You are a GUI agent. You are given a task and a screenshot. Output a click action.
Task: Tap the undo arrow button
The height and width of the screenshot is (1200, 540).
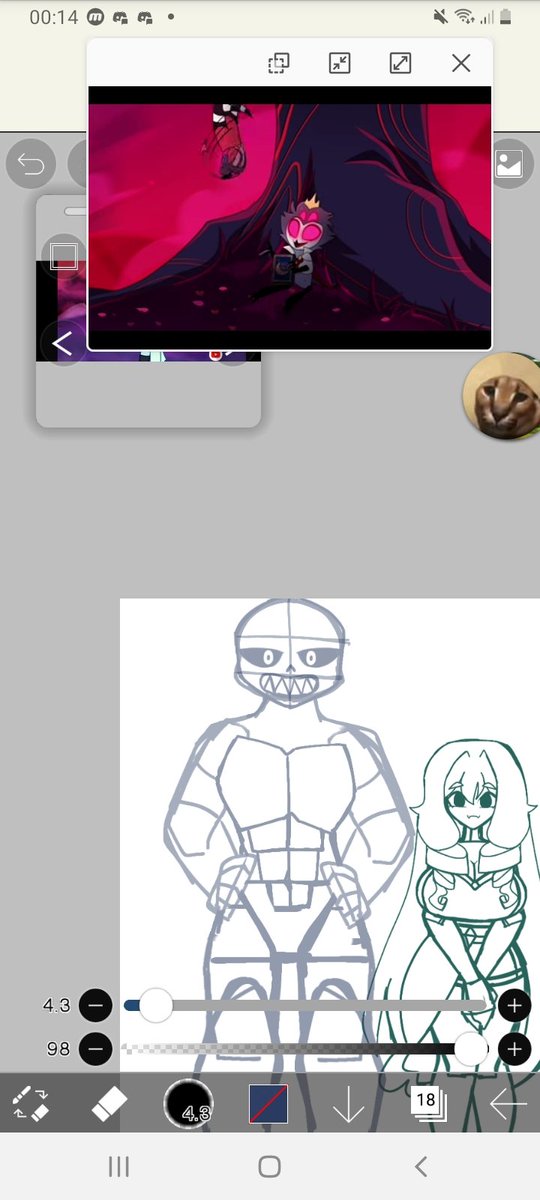coord(31,164)
